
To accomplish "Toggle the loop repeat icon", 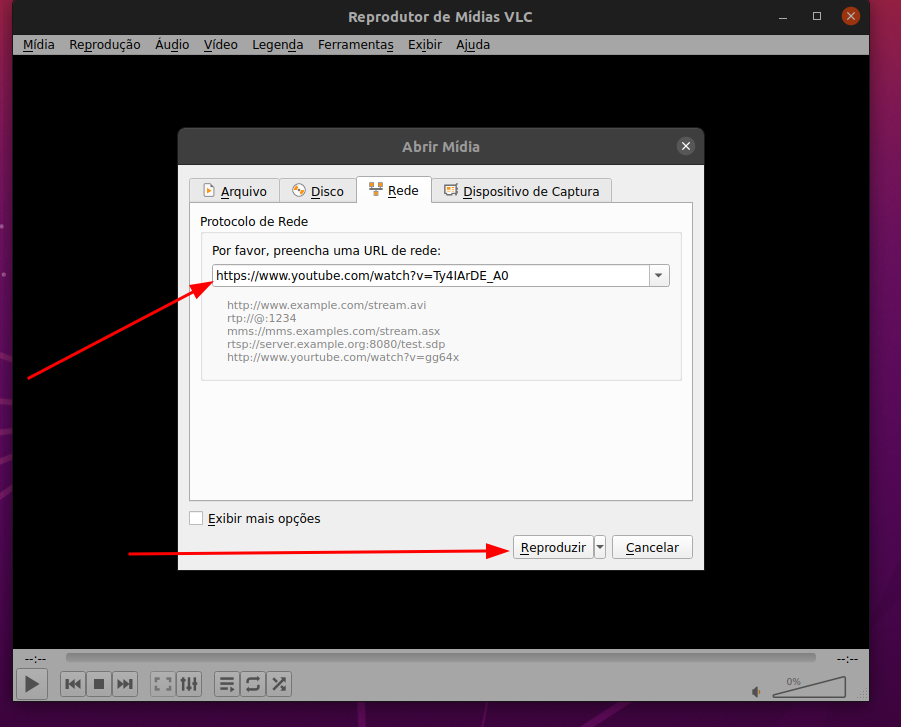I will pos(253,684).
